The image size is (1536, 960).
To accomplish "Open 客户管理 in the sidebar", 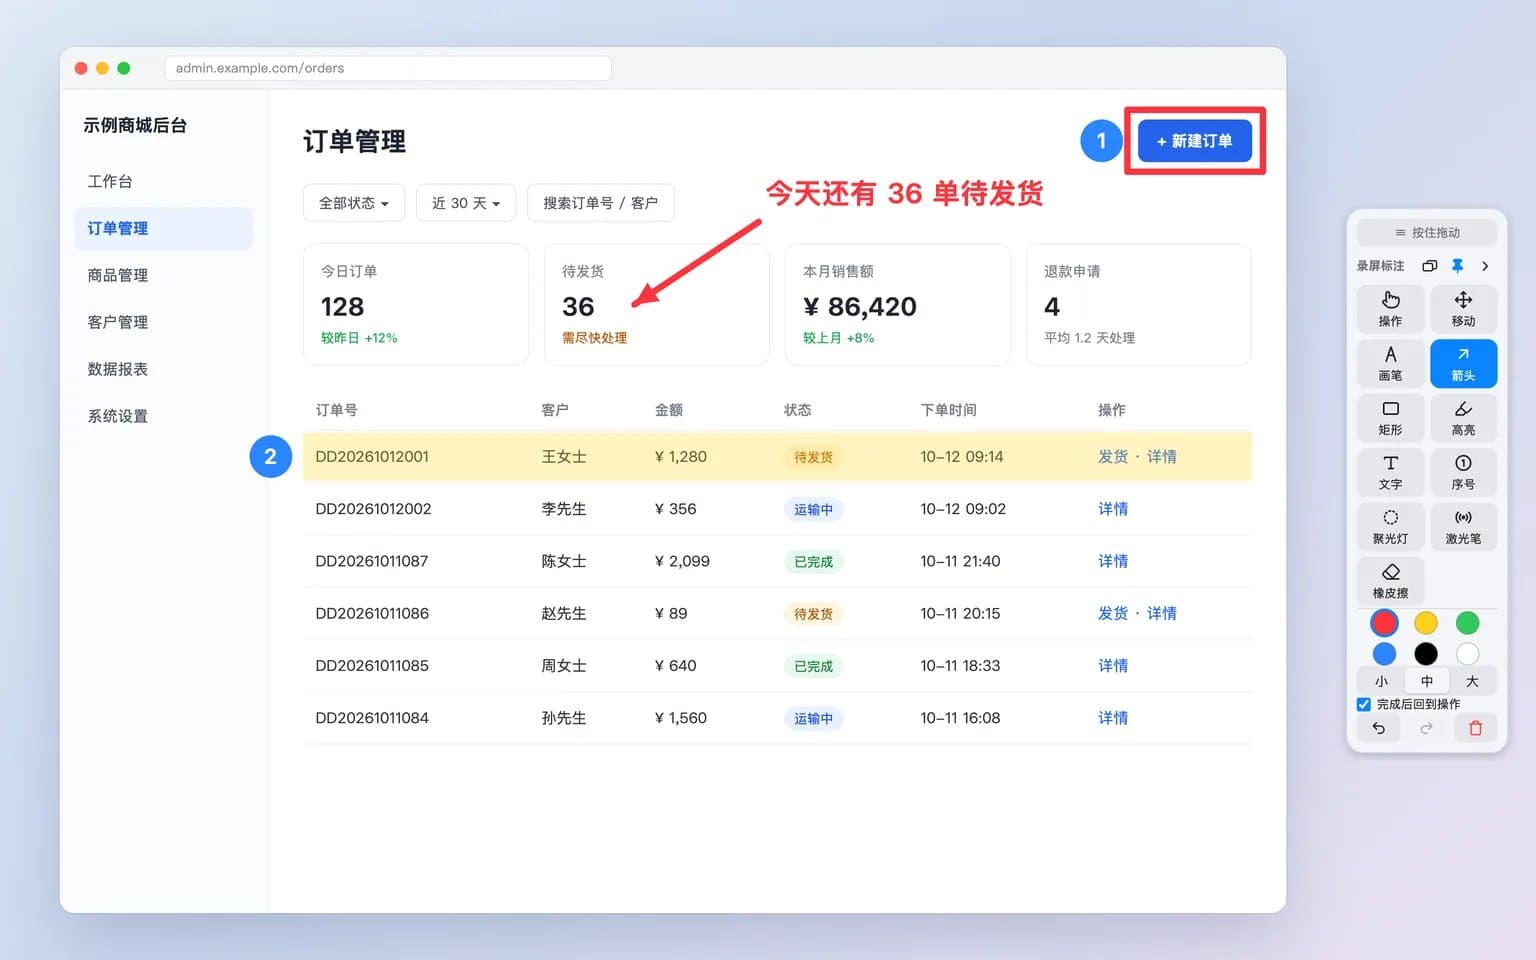I will [x=163, y=322].
